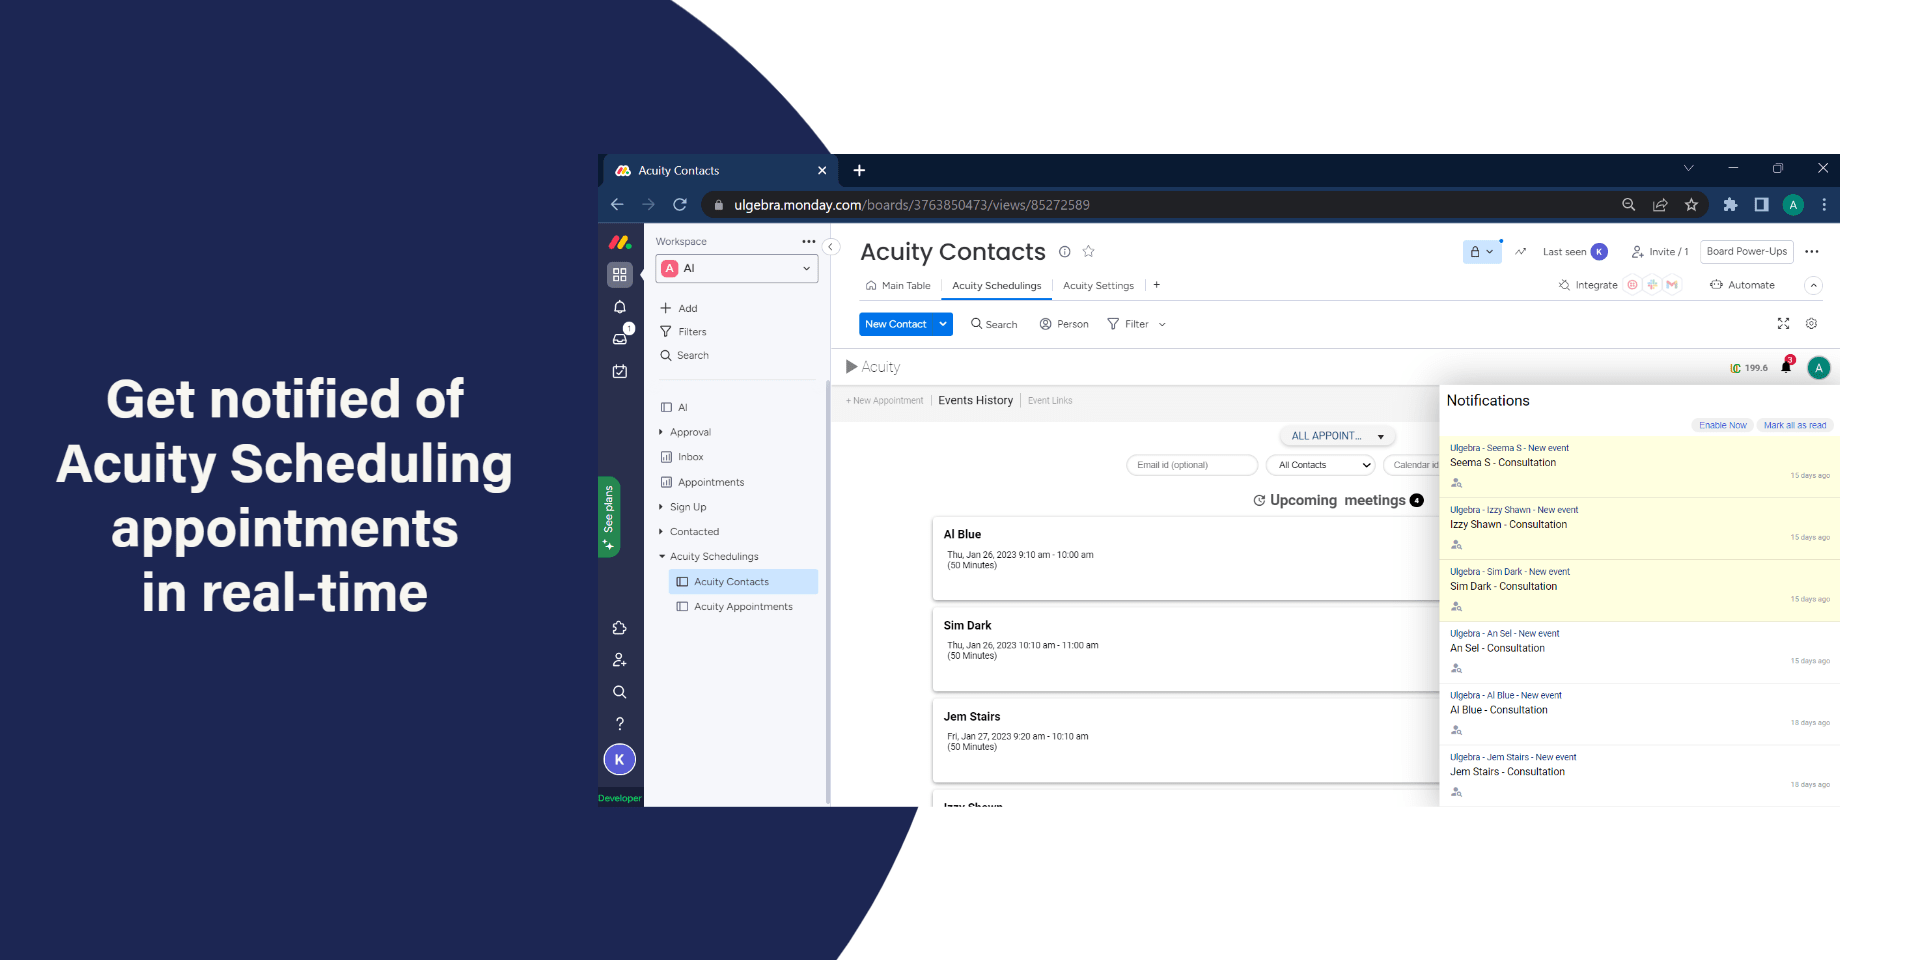The width and height of the screenshot is (1920, 960).
Task: Open Events History tab
Action: (975, 400)
